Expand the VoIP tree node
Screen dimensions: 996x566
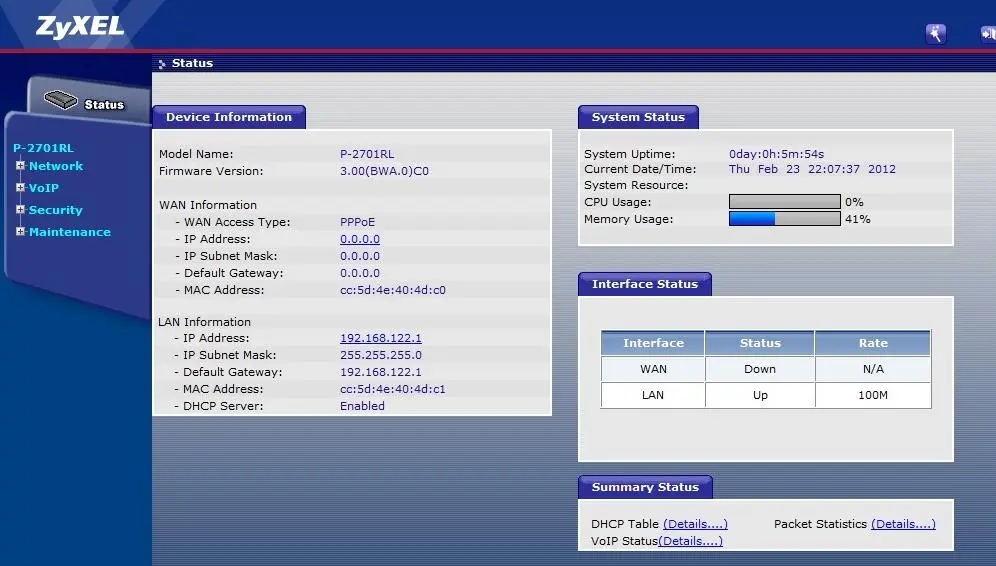[x=20, y=188]
